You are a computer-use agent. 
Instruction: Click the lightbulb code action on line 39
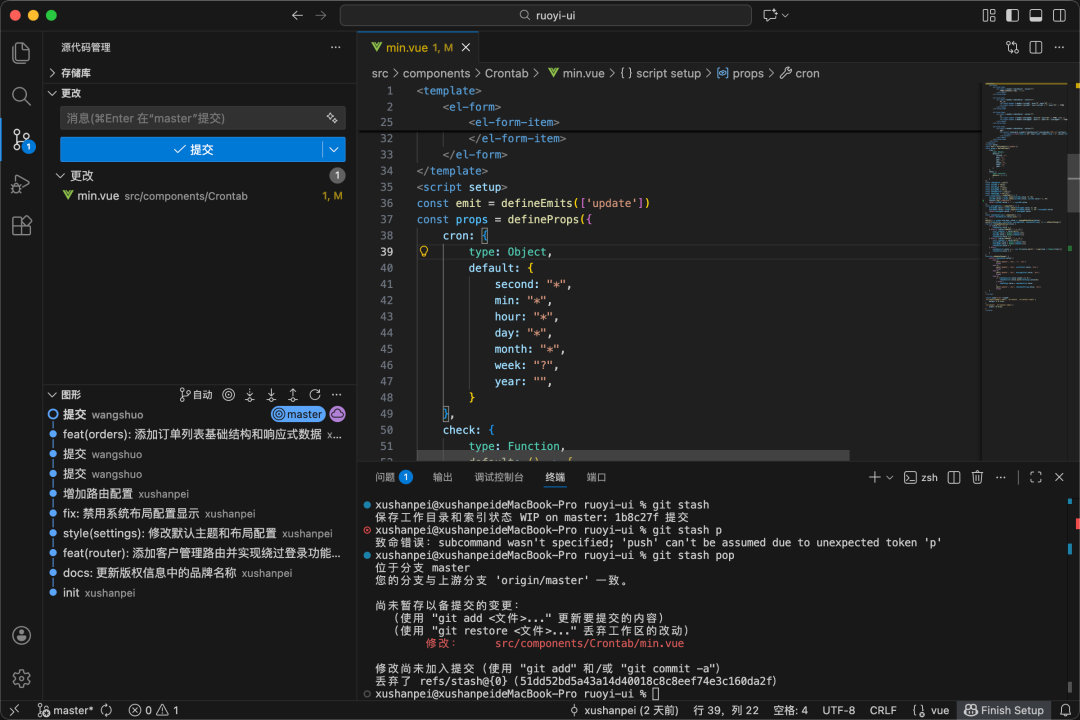click(423, 252)
